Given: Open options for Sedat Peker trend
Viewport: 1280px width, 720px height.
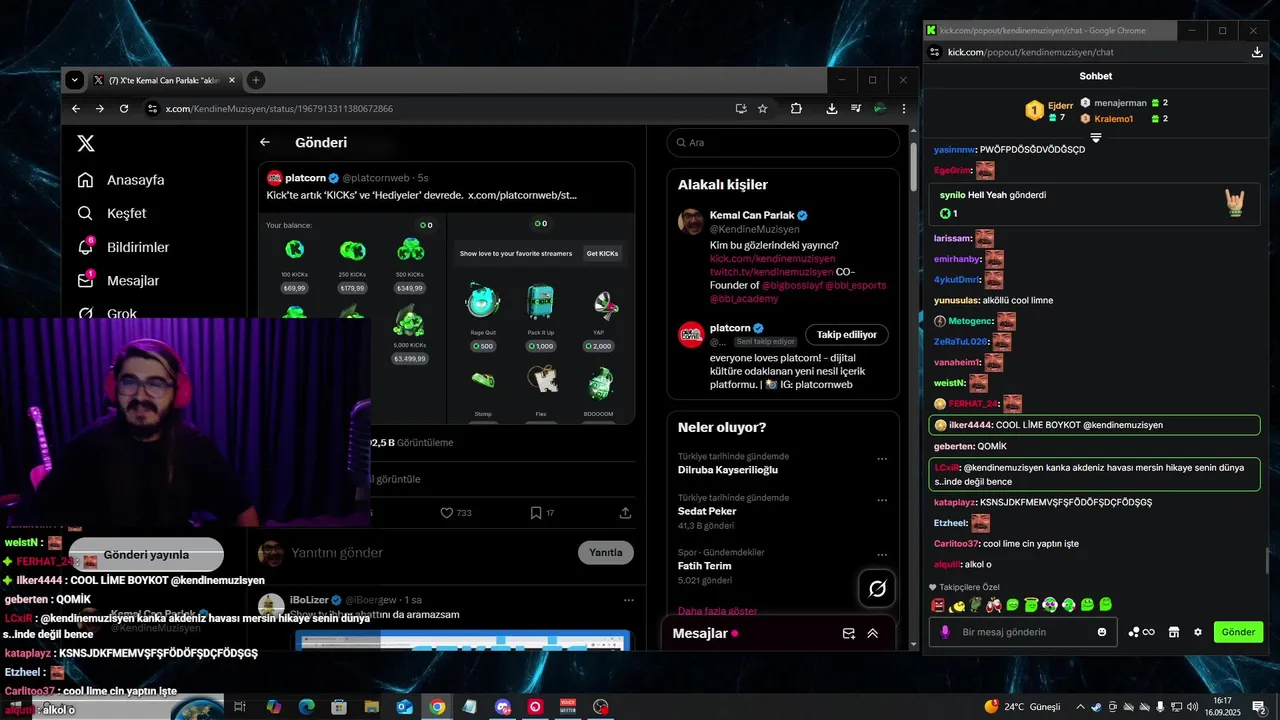Looking at the screenshot, I should [882, 500].
